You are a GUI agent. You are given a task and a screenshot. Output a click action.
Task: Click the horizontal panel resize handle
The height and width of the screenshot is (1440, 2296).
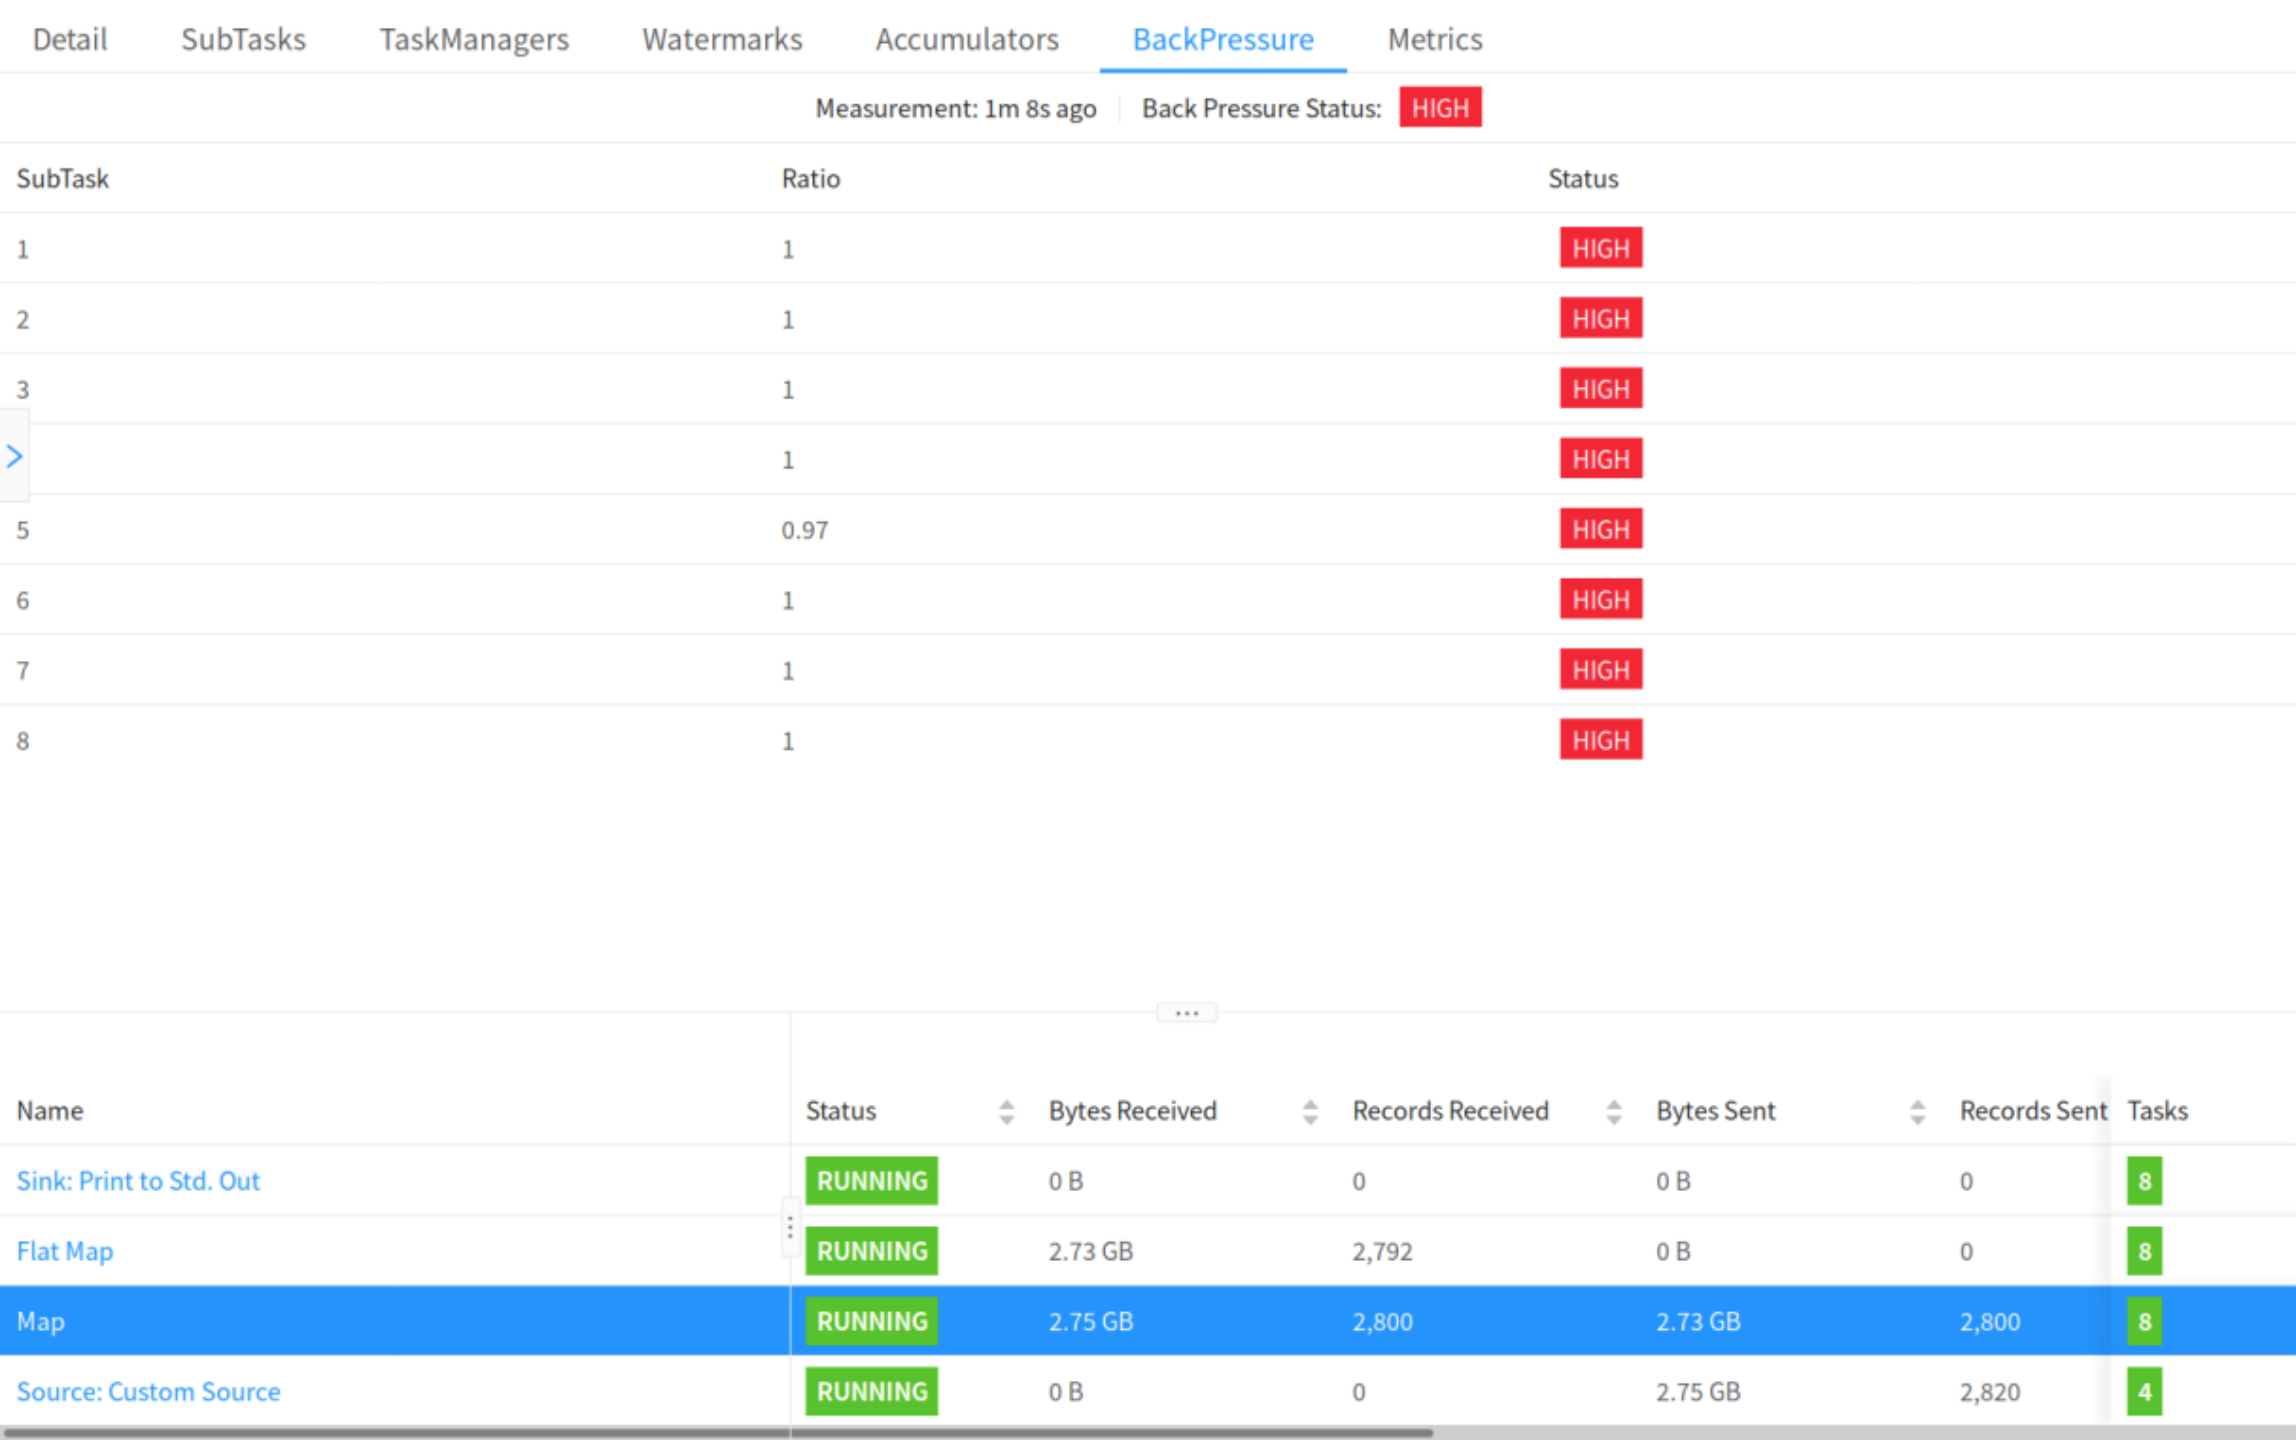pos(1186,1013)
